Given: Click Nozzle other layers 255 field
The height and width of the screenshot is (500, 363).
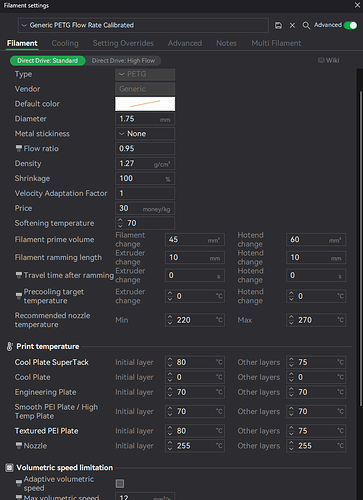Looking at the screenshot, I should 316,446.
